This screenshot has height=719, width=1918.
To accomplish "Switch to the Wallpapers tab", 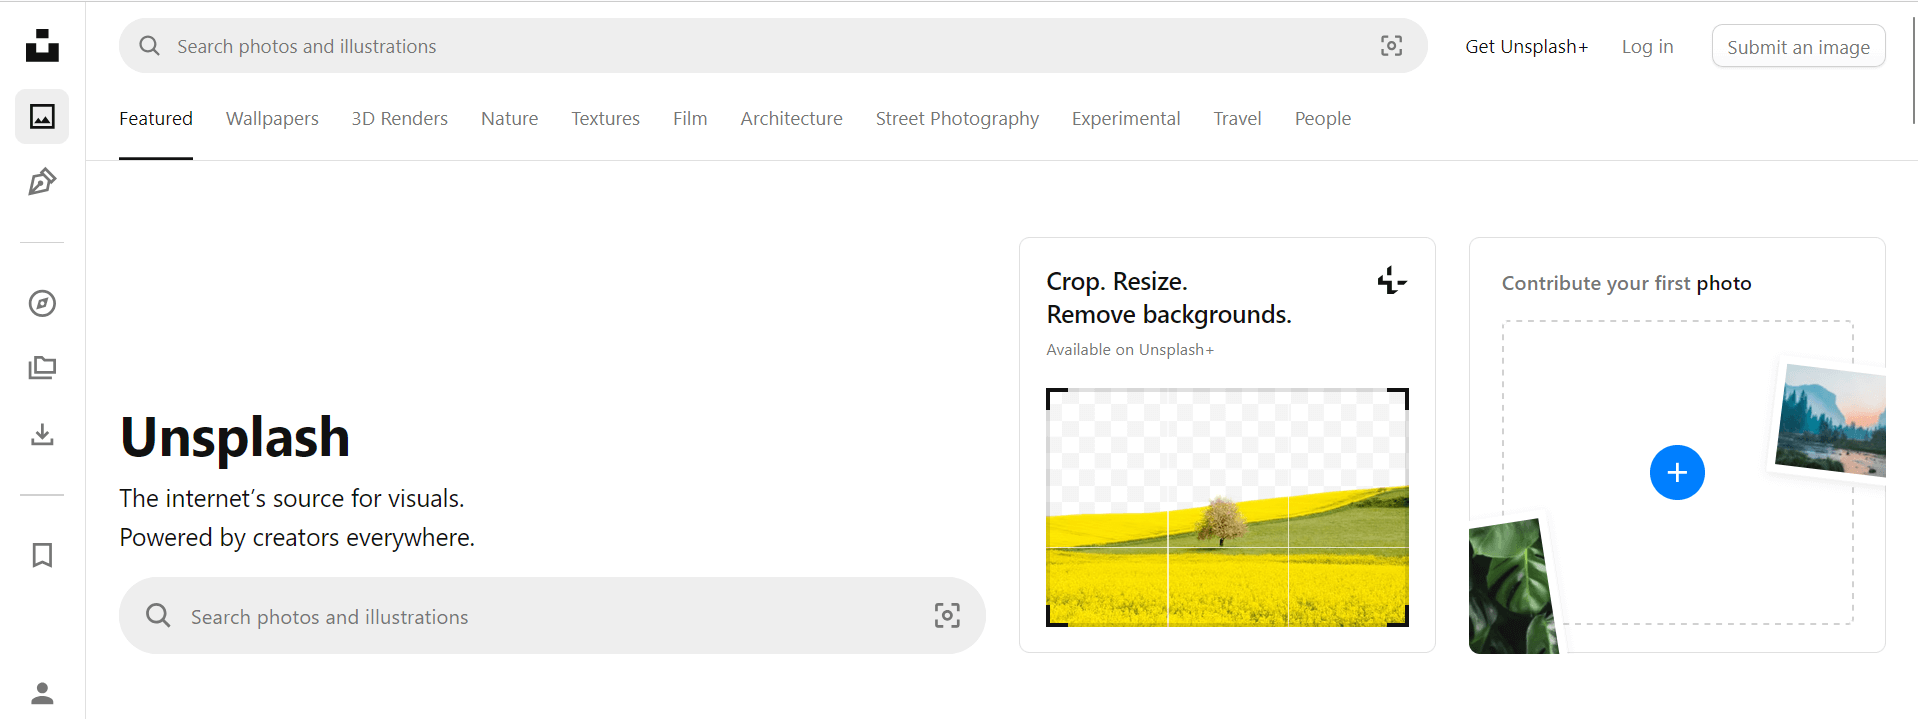I will [272, 119].
